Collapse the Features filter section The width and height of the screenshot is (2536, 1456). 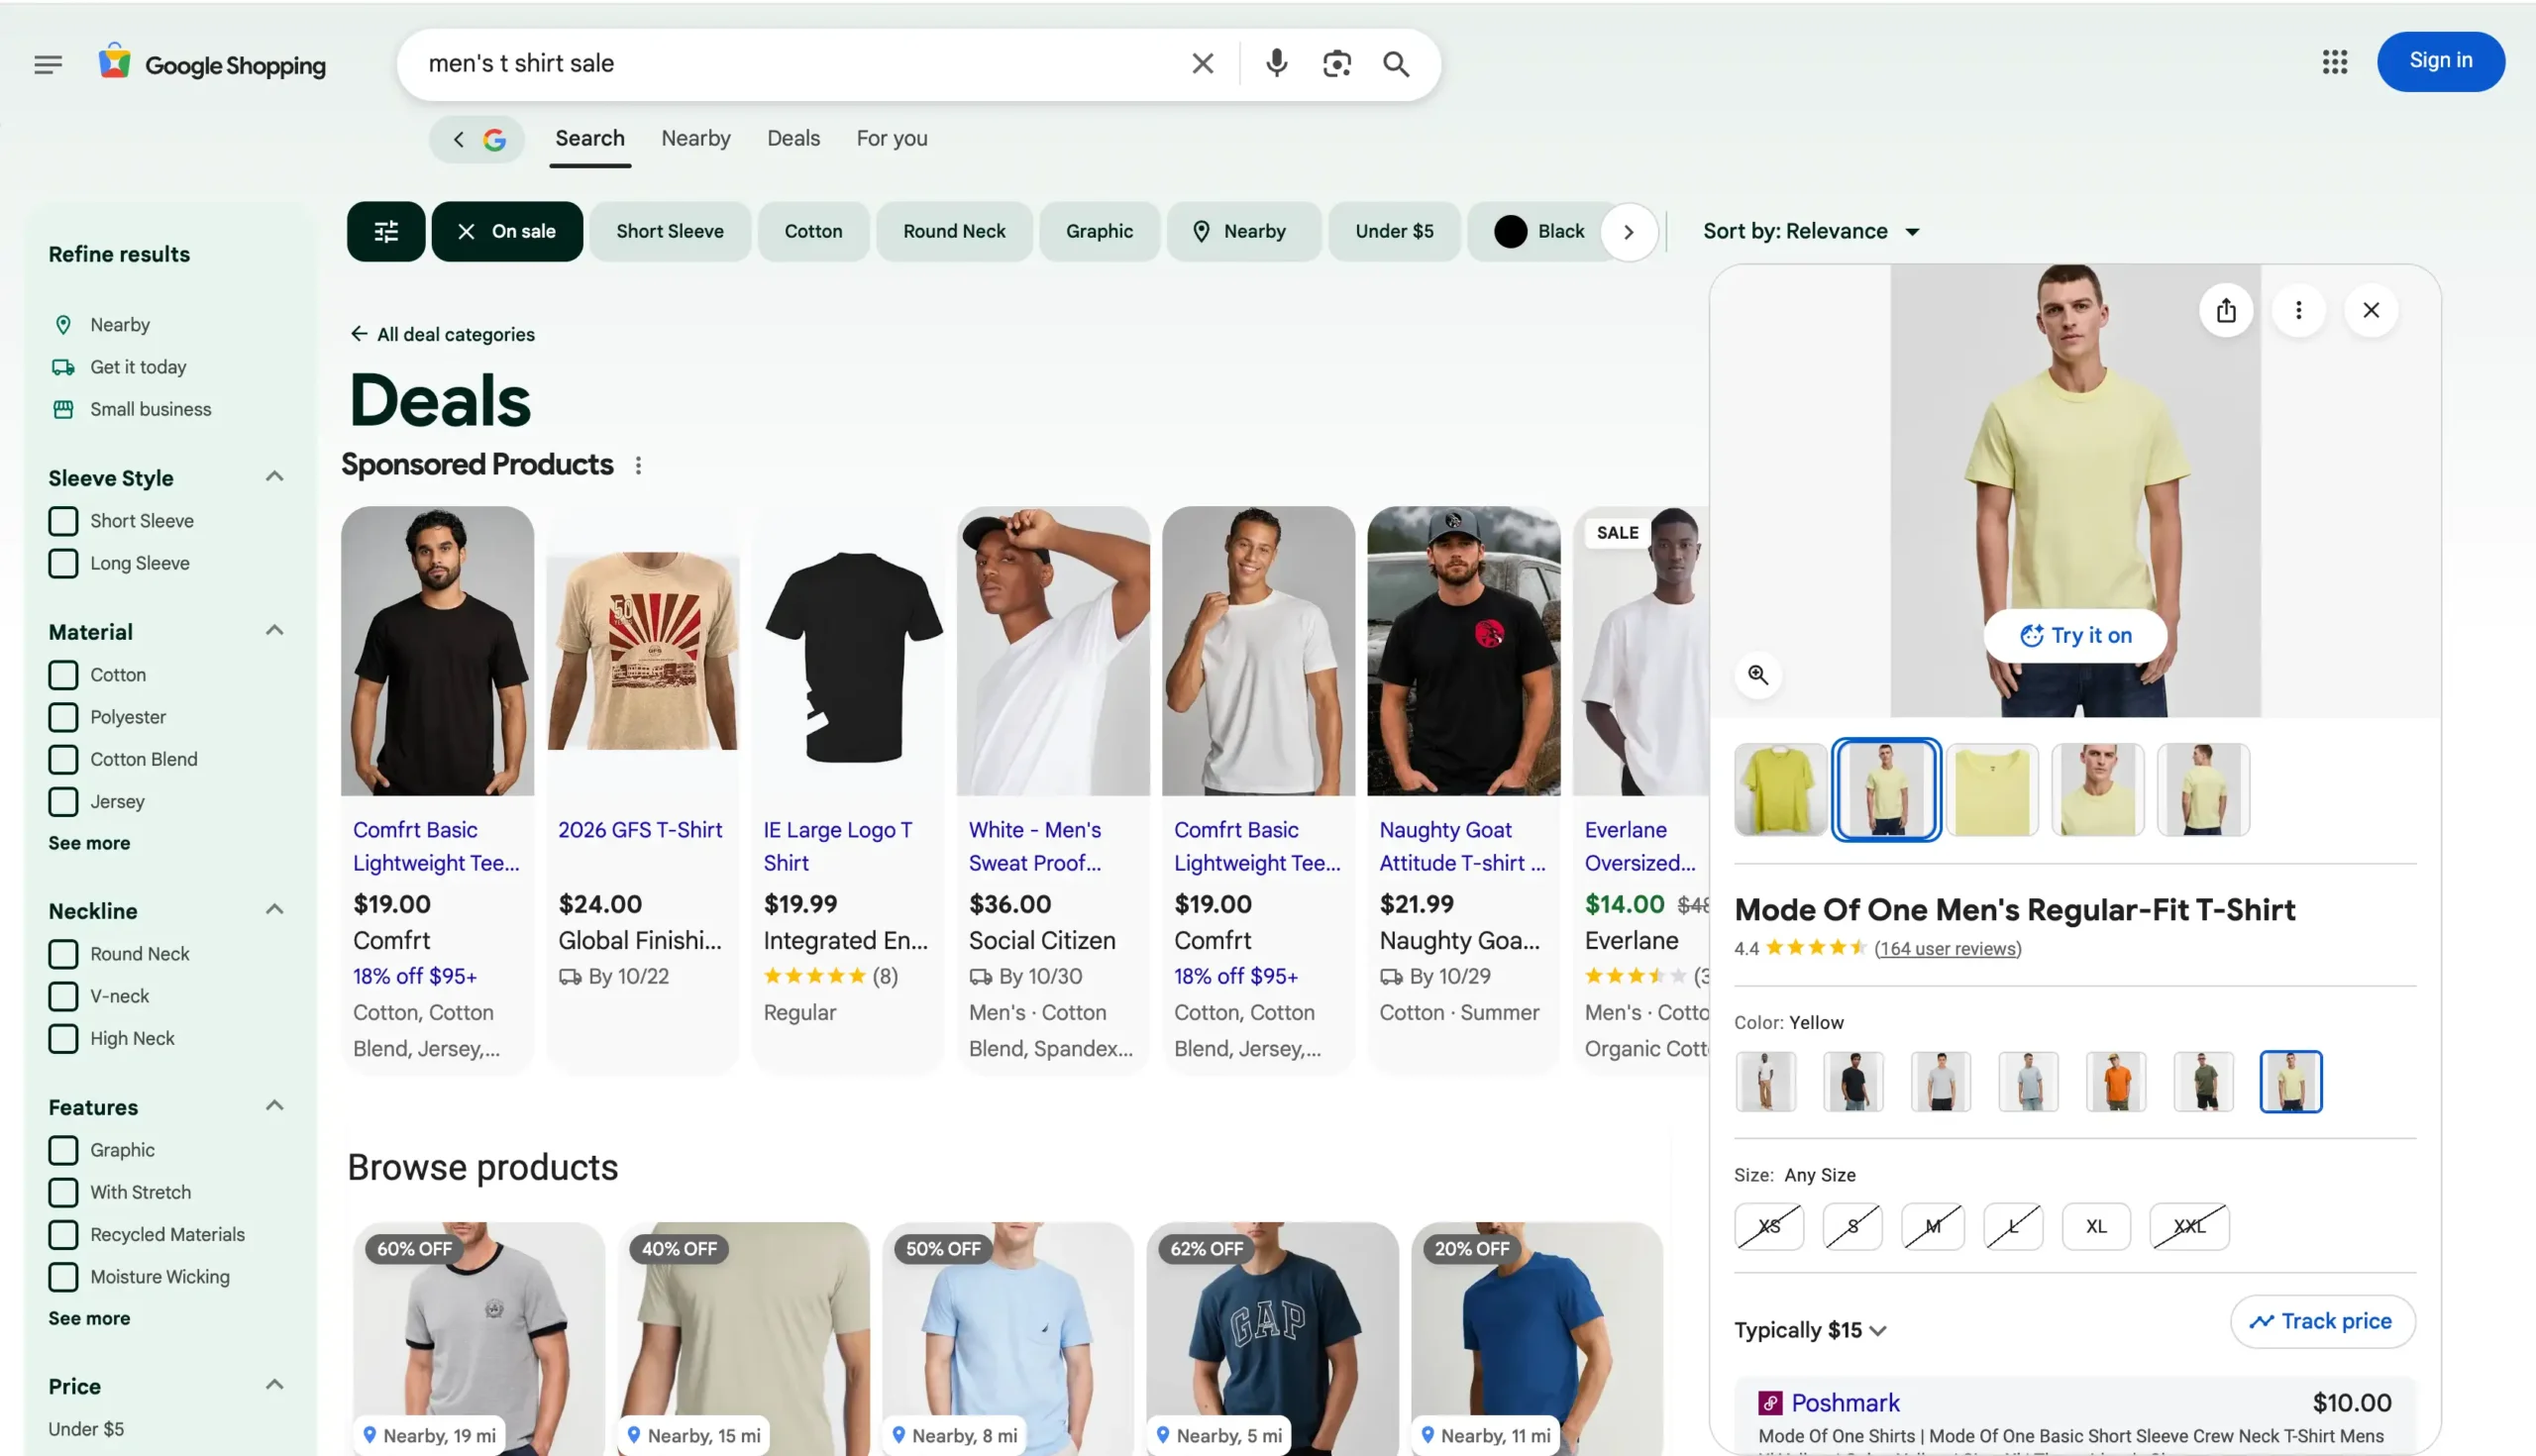pos(274,1105)
